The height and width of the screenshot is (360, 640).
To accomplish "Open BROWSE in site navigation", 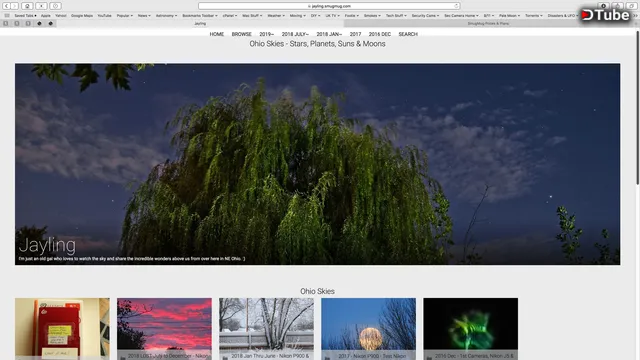I will (242, 34).
